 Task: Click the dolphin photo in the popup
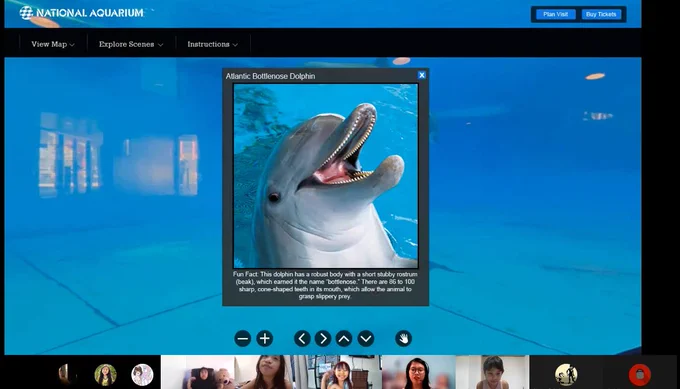tap(326, 176)
